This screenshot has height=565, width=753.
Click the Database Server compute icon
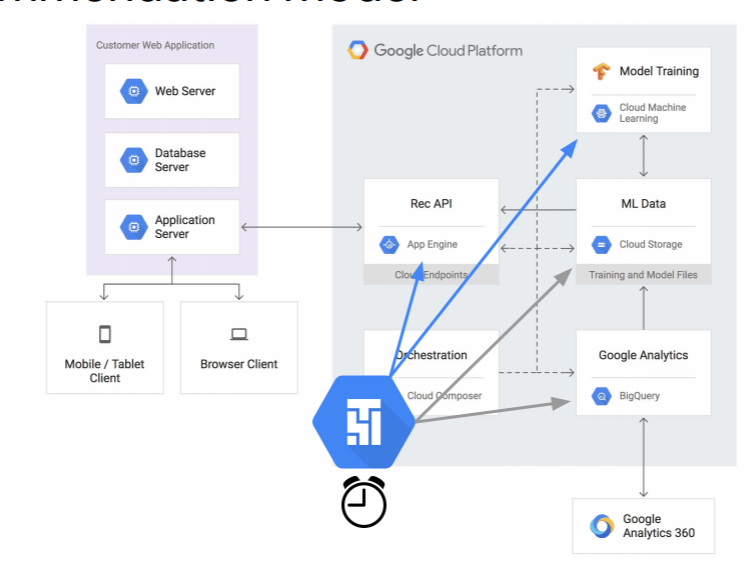point(134,160)
